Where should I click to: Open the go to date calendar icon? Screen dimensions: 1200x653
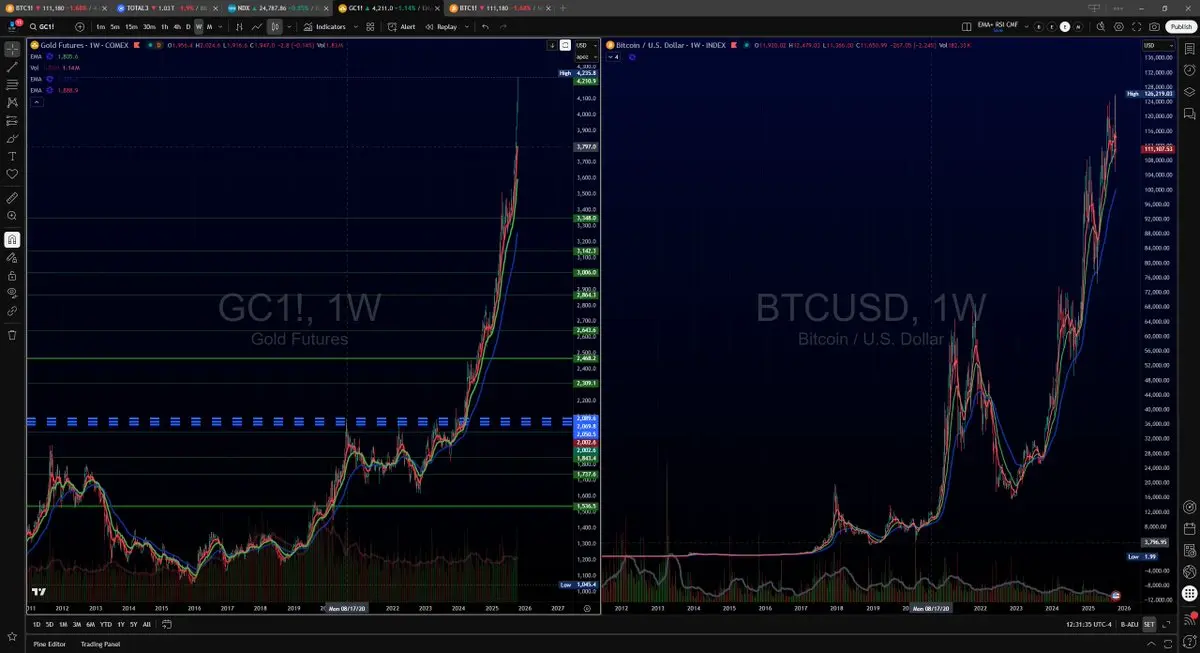tap(166, 624)
